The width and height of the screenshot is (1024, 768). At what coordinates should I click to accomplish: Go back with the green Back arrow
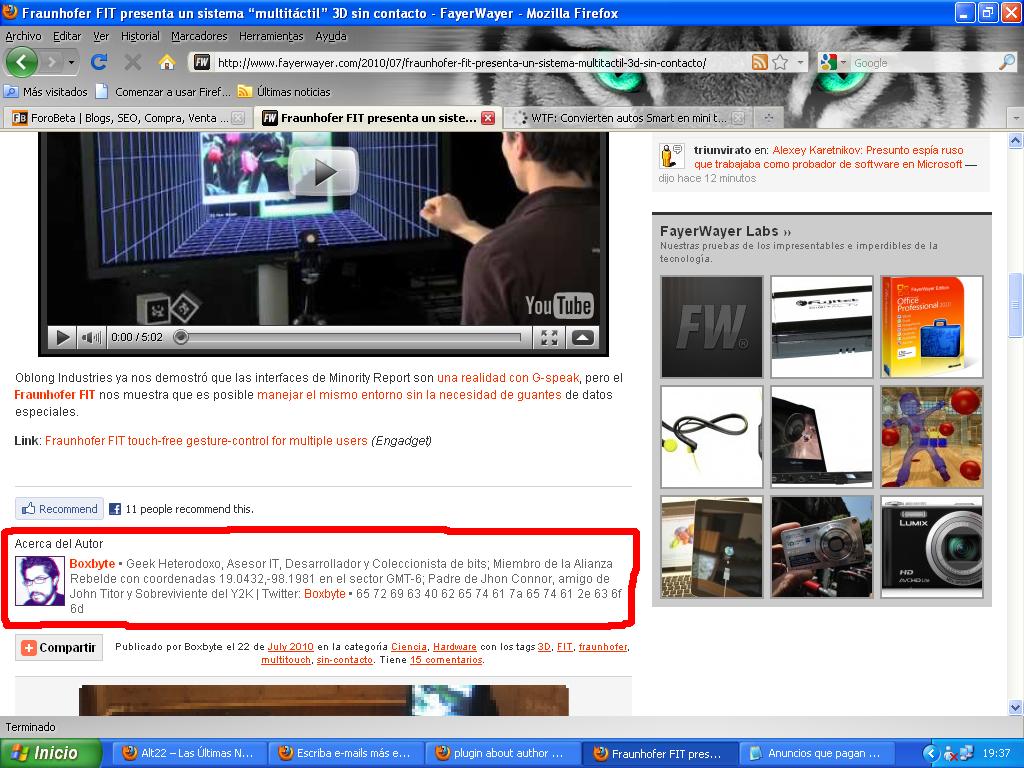click(x=22, y=63)
